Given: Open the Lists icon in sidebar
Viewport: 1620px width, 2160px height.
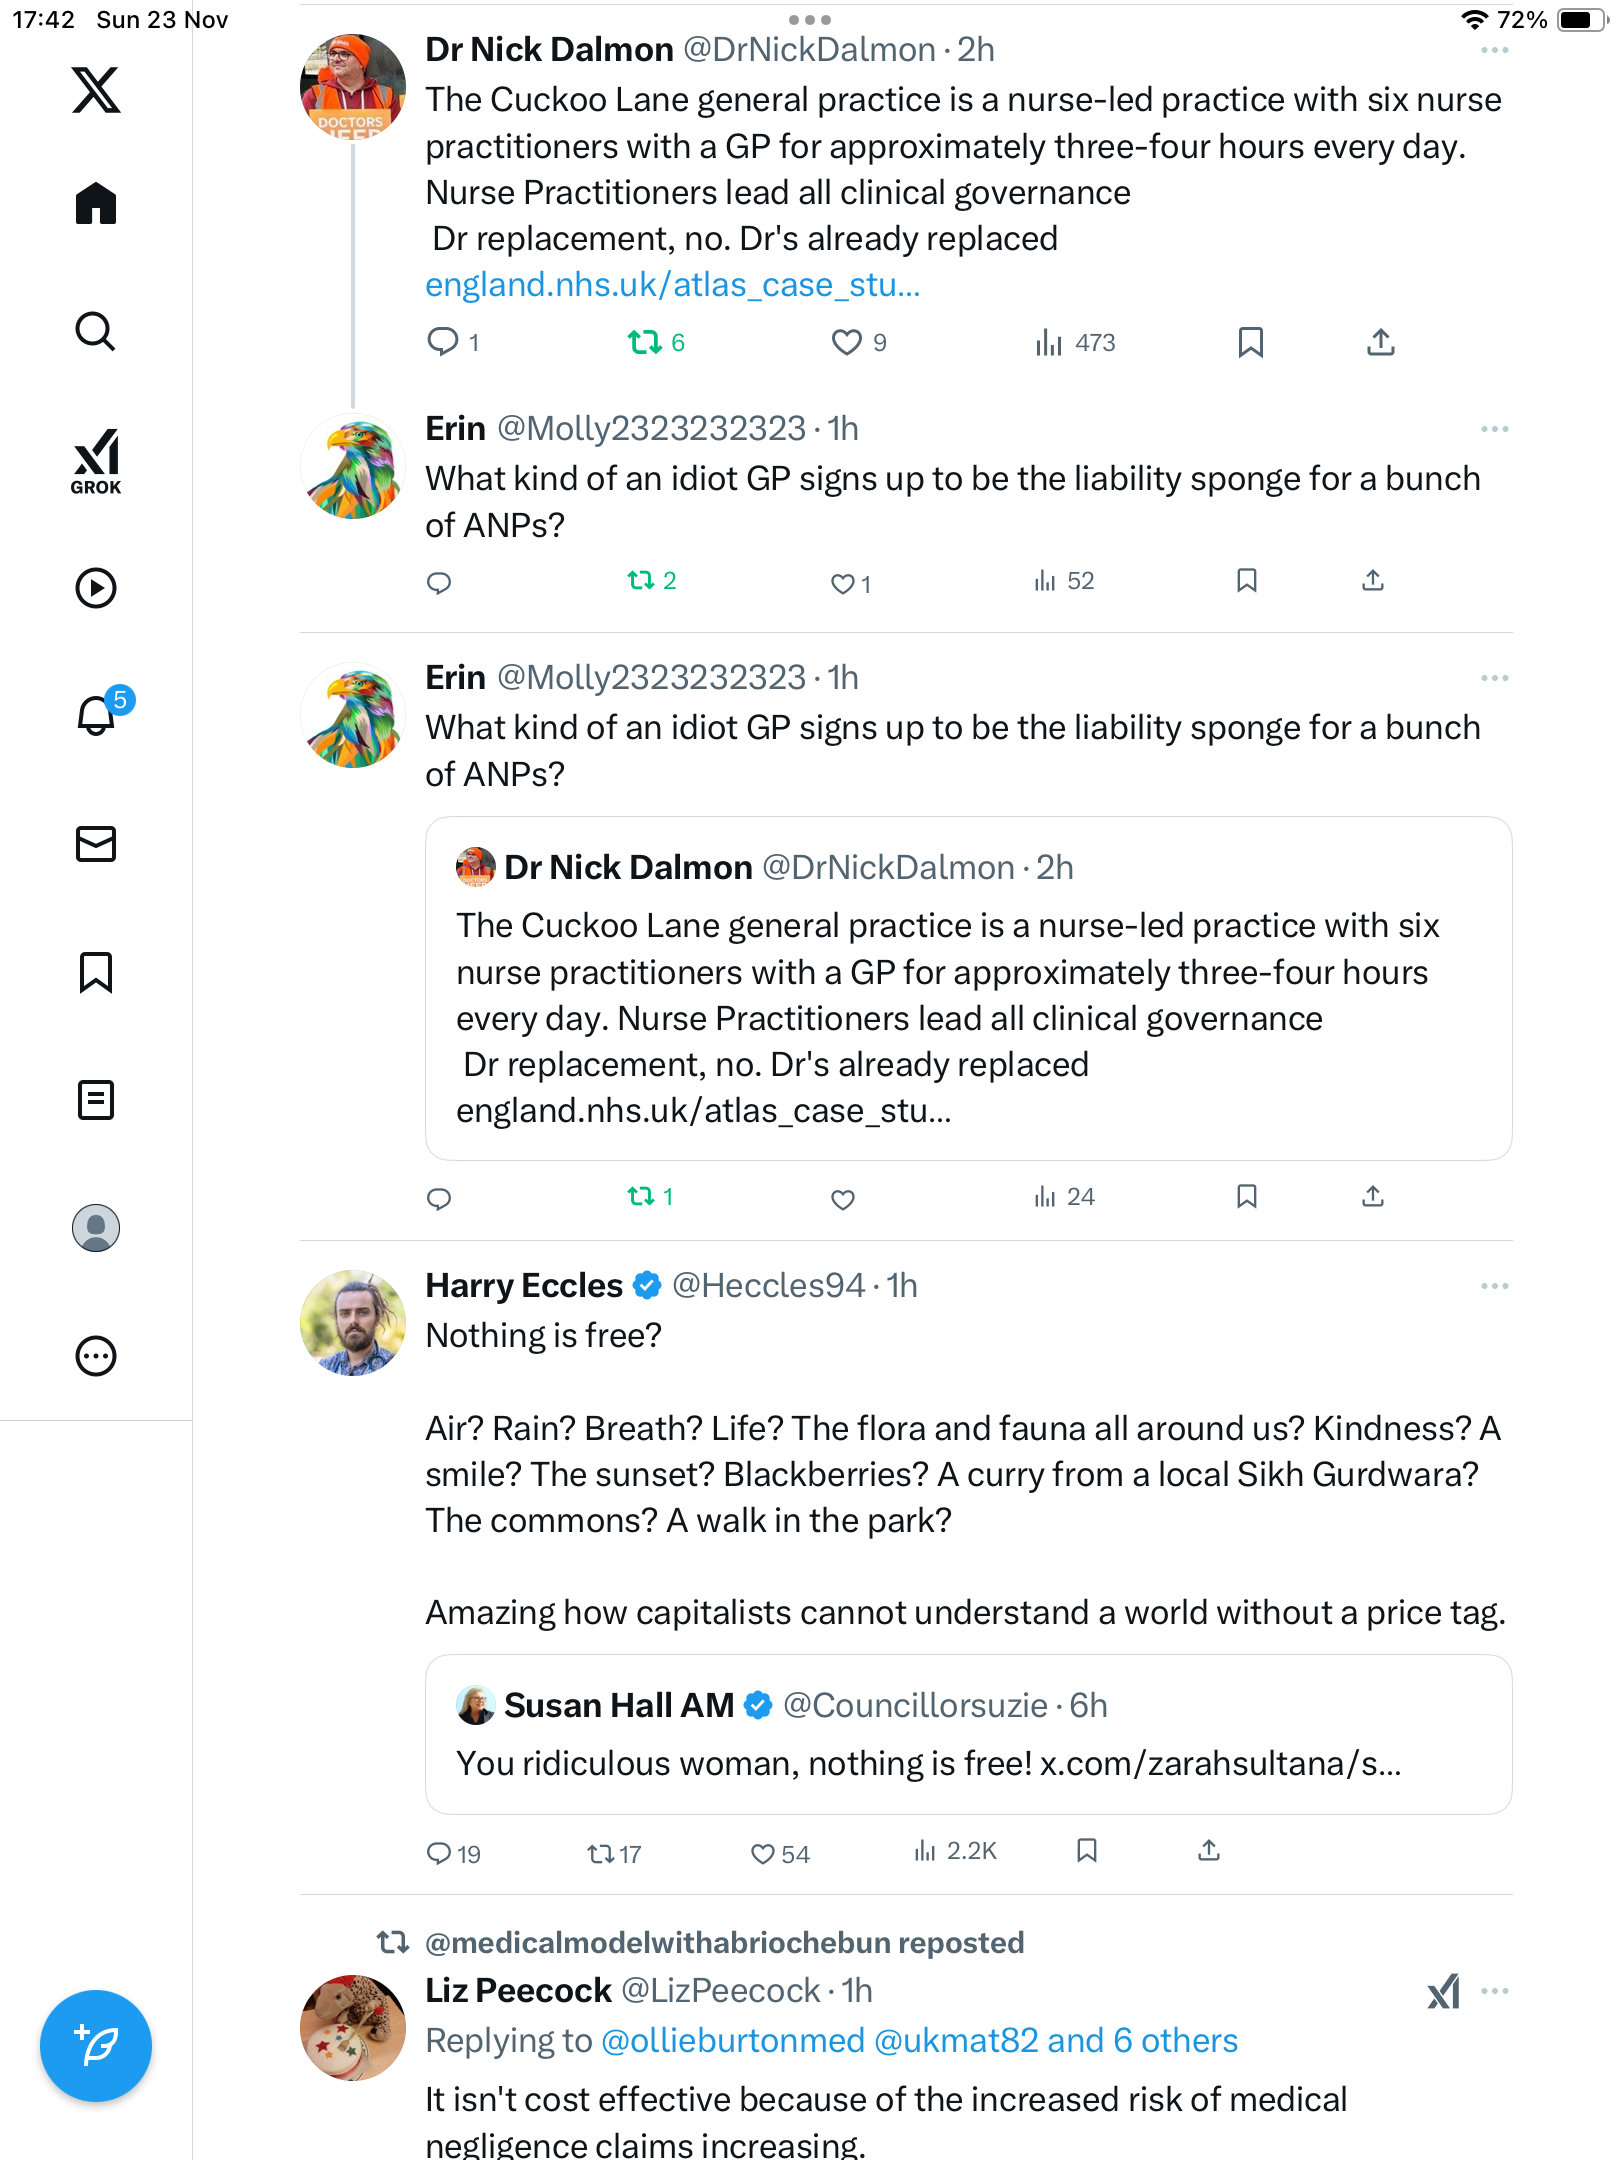Looking at the screenshot, I should pos(96,1100).
